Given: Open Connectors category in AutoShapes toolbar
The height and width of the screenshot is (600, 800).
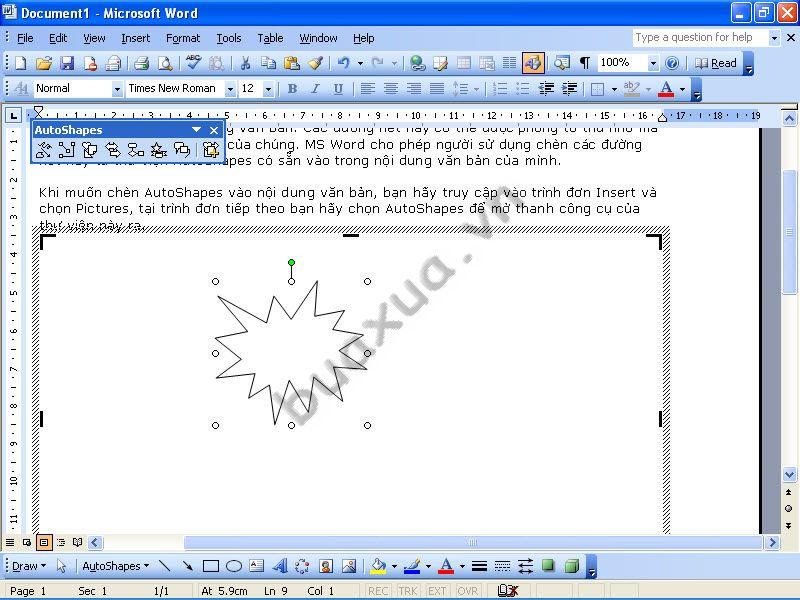Looking at the screenshot, I should (x=67, y=149).
